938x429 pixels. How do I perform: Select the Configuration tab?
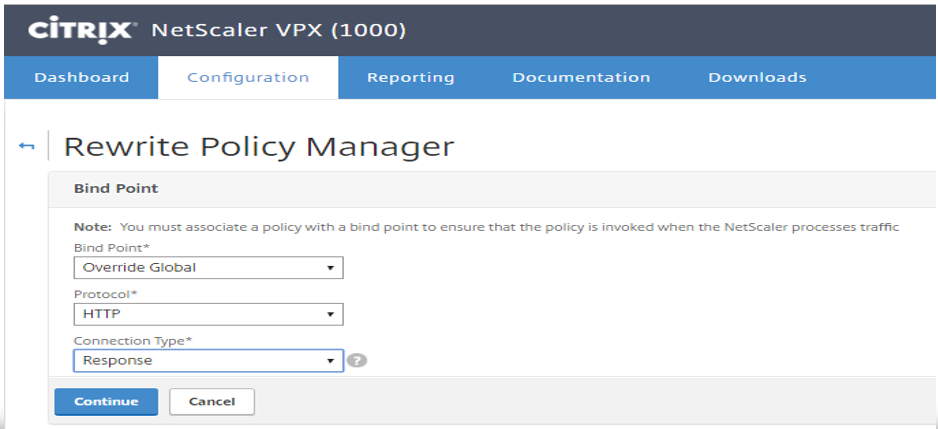pos(248,78)
